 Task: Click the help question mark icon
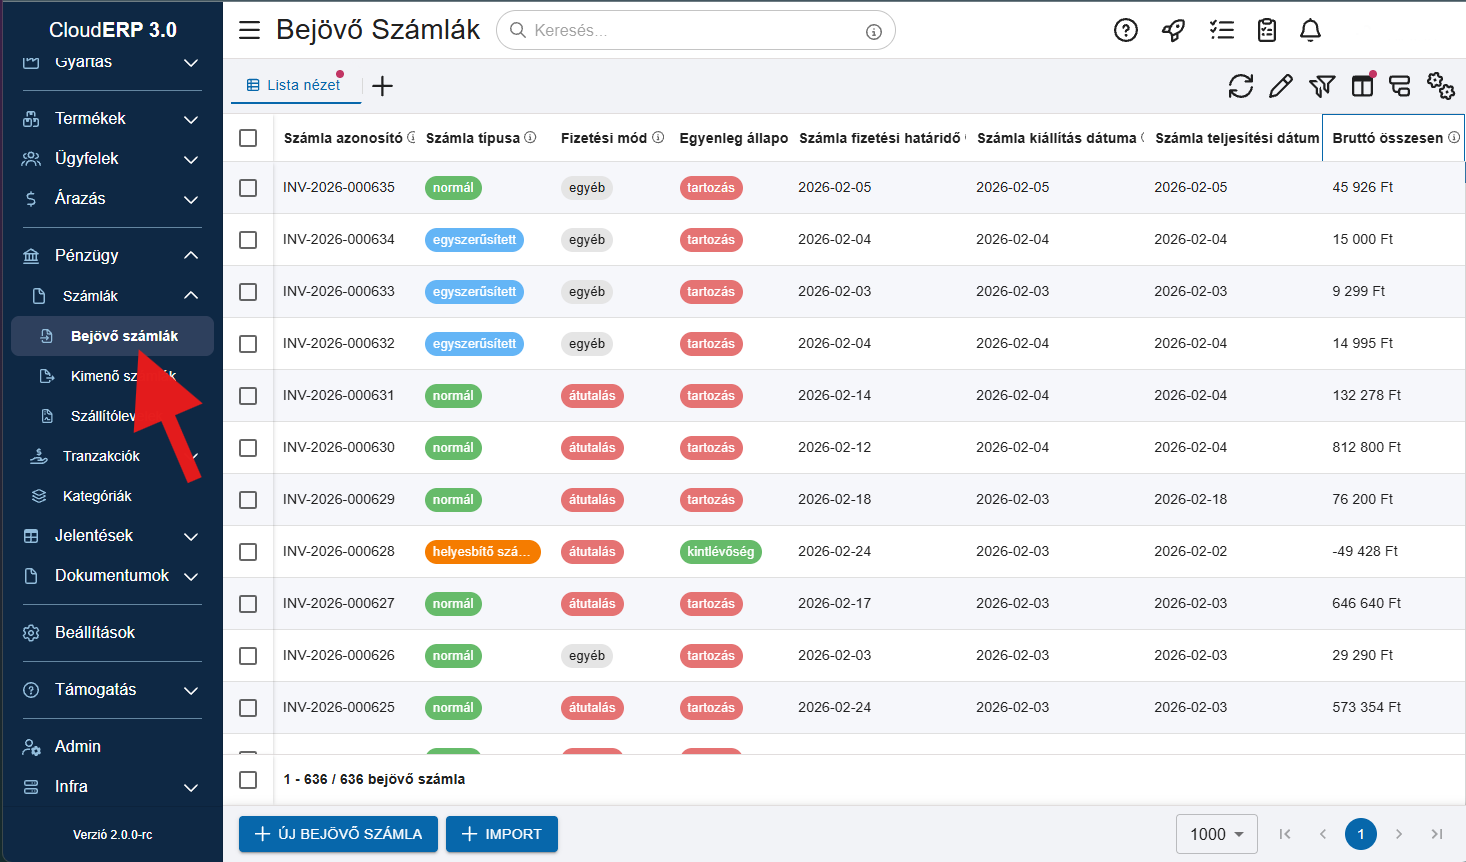(x=1125, y=31)
